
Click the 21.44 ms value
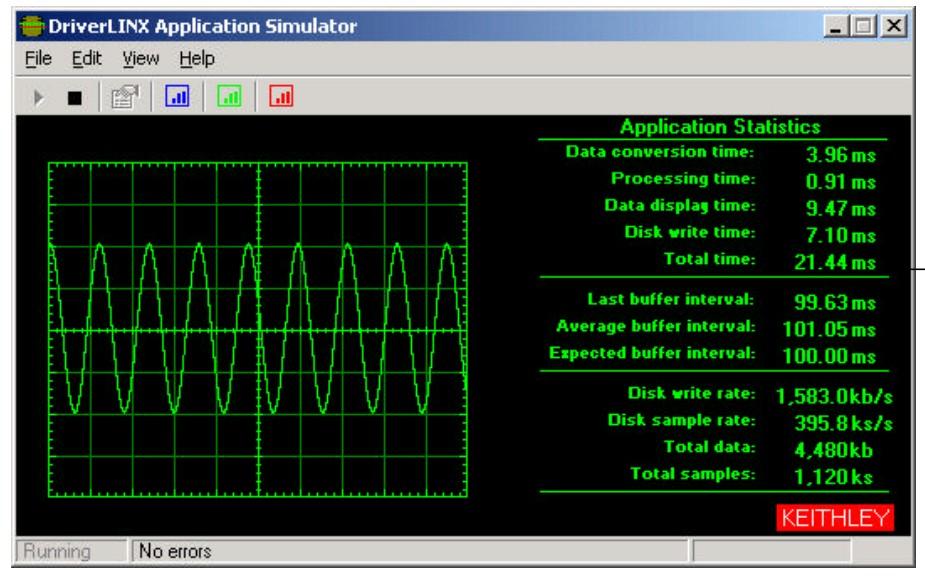(x=835, y=262)
